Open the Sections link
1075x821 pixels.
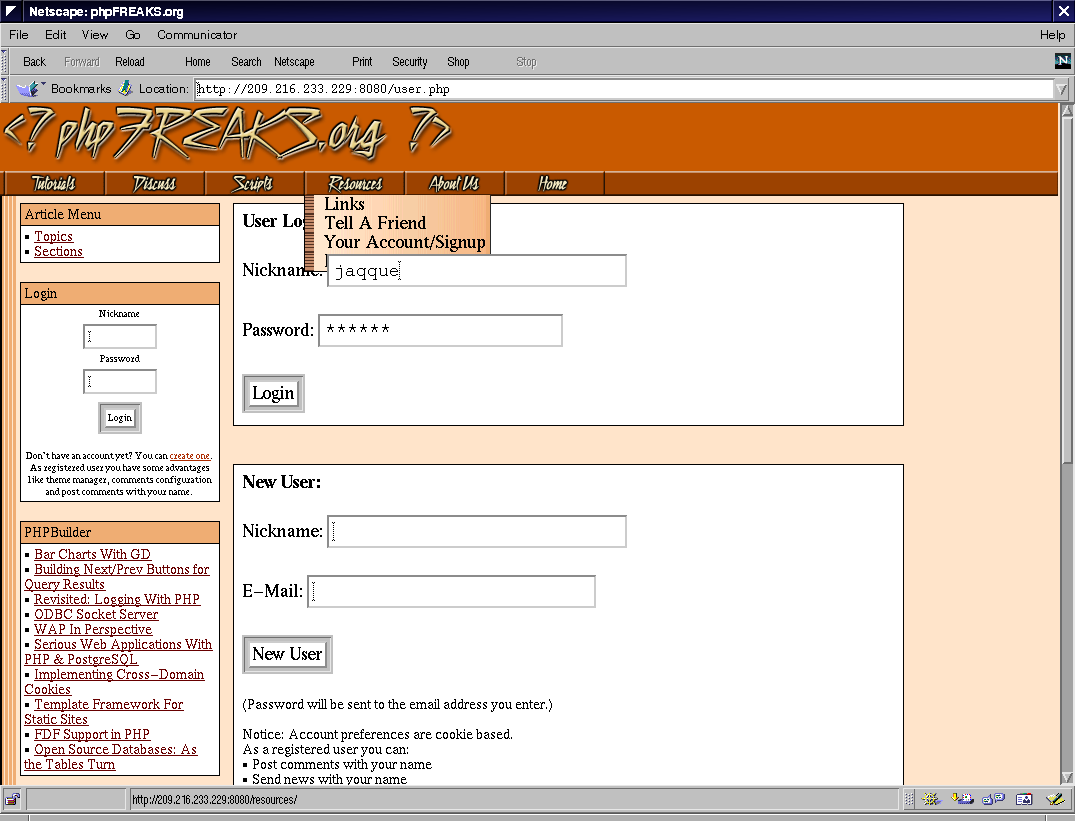(58, 252)
